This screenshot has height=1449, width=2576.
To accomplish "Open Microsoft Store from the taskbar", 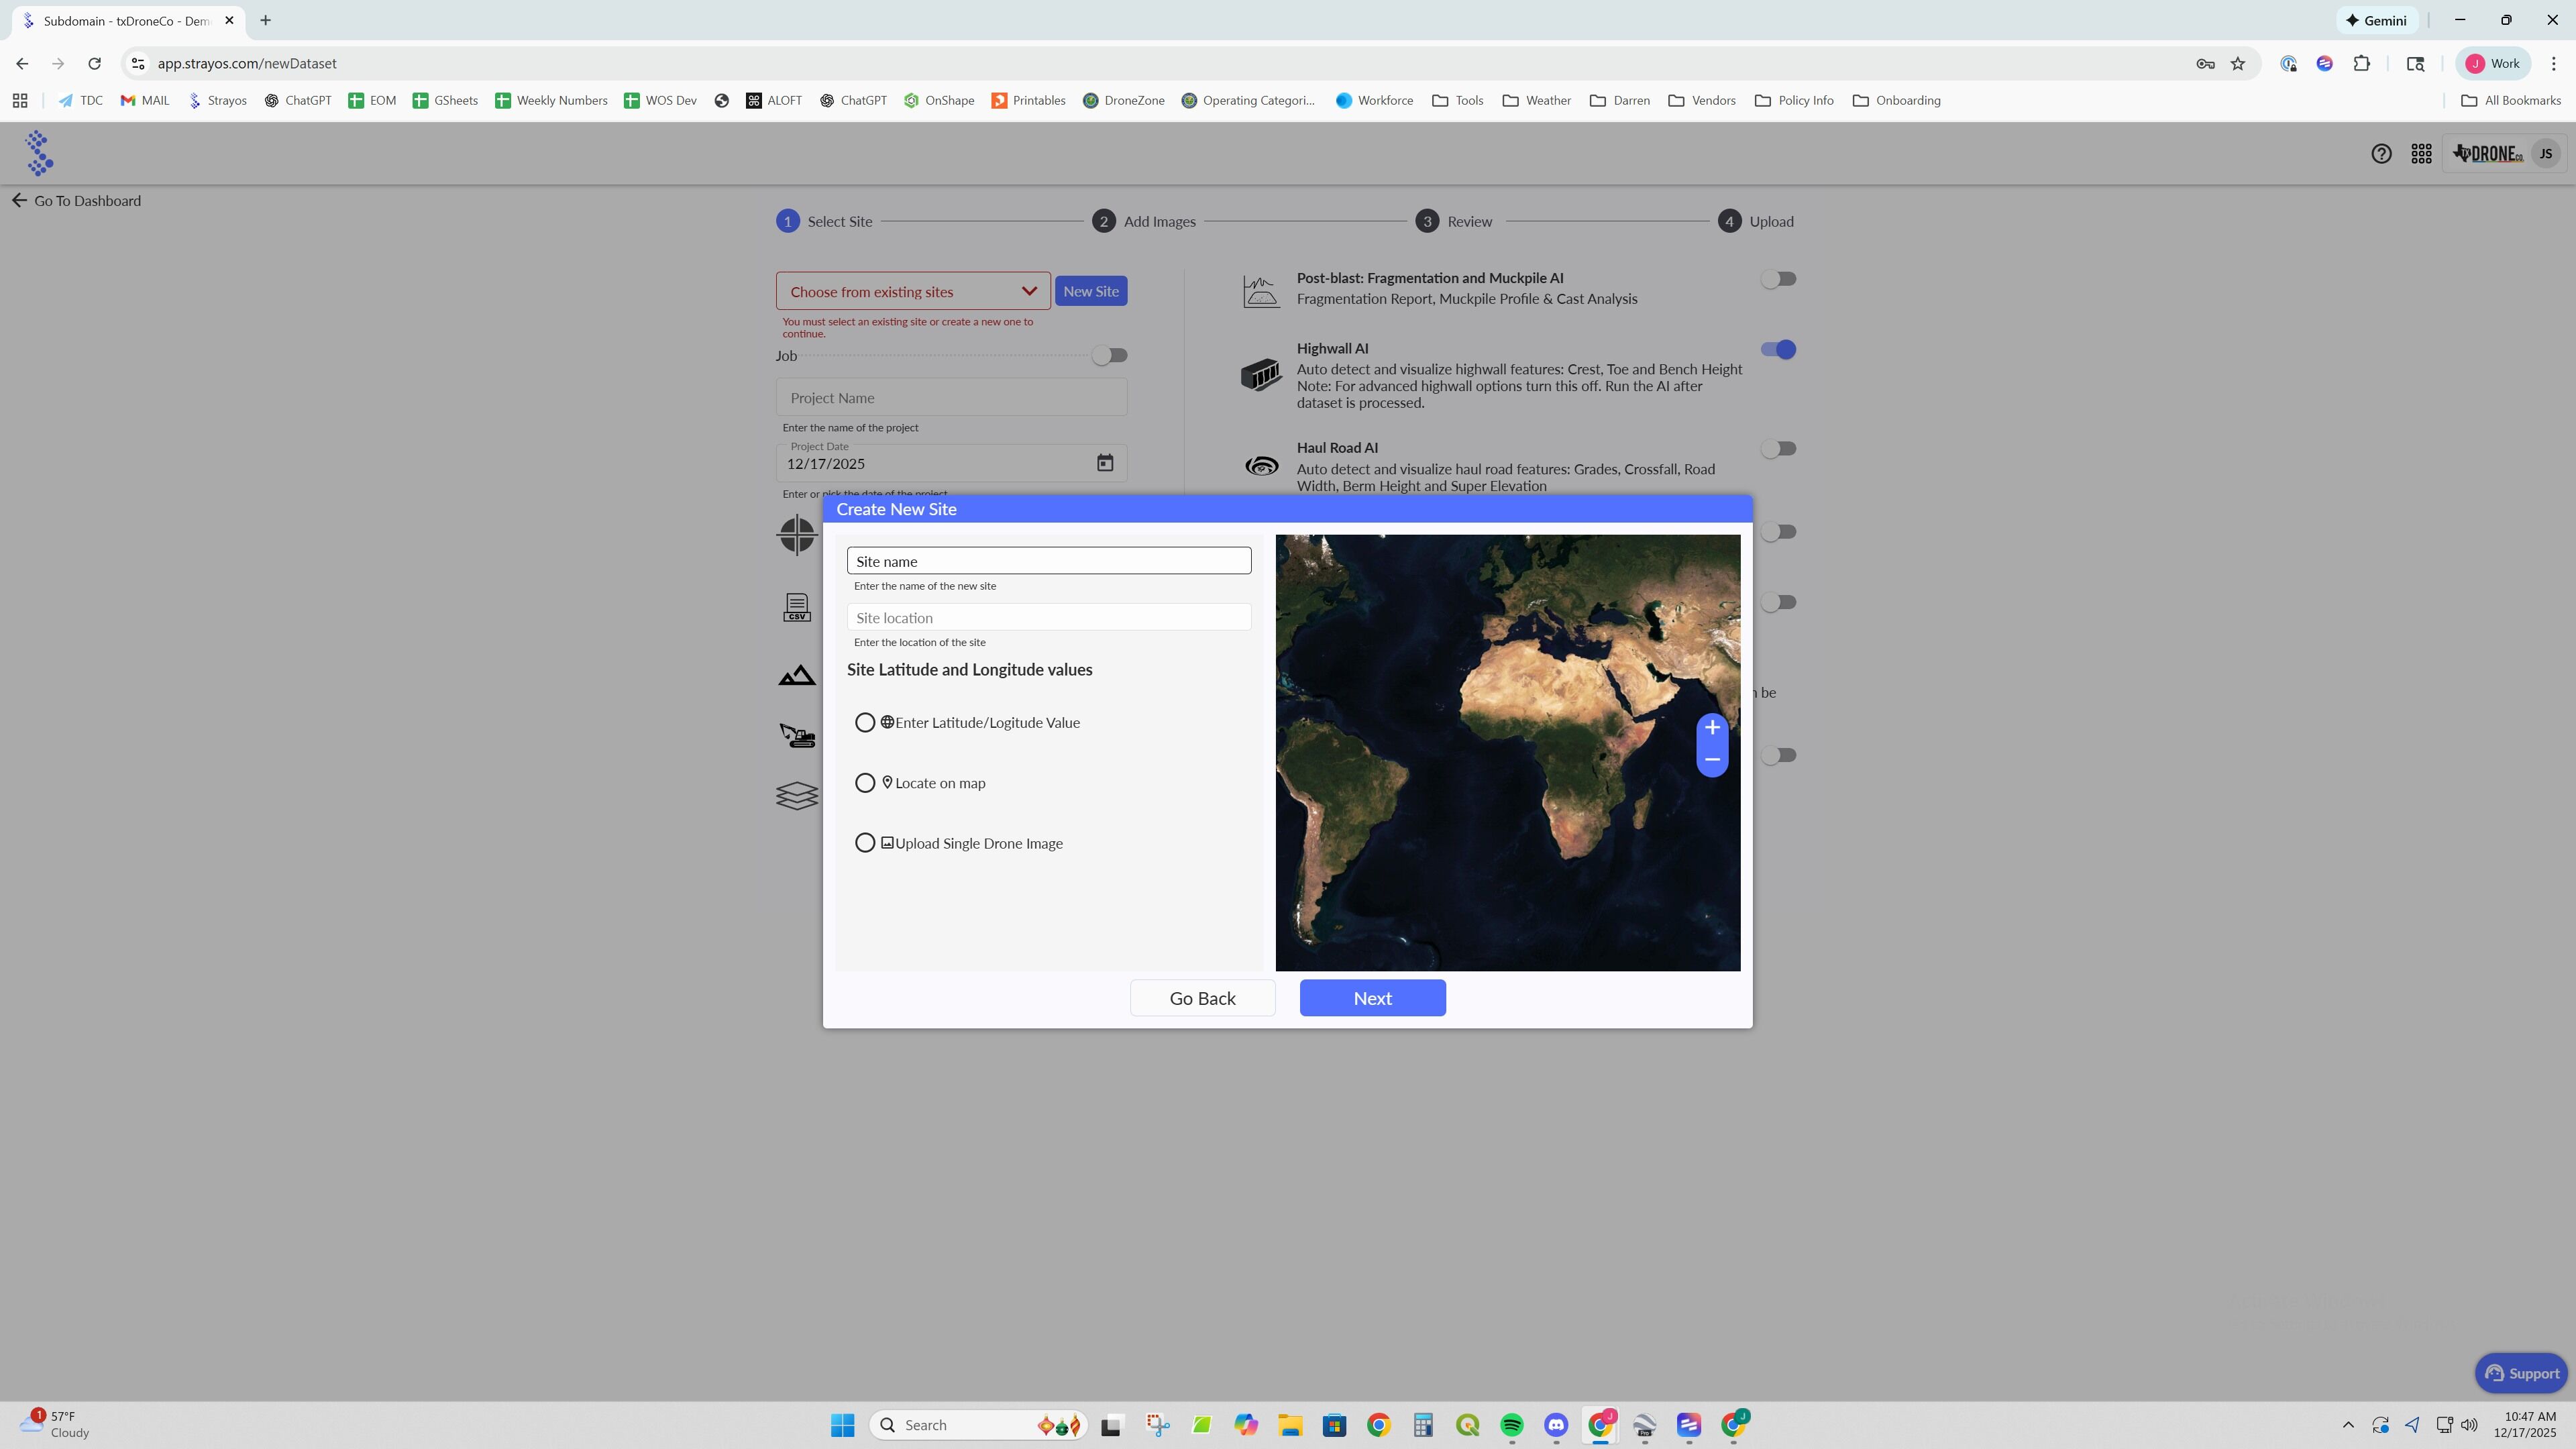I will (x=1334, y=1425).
